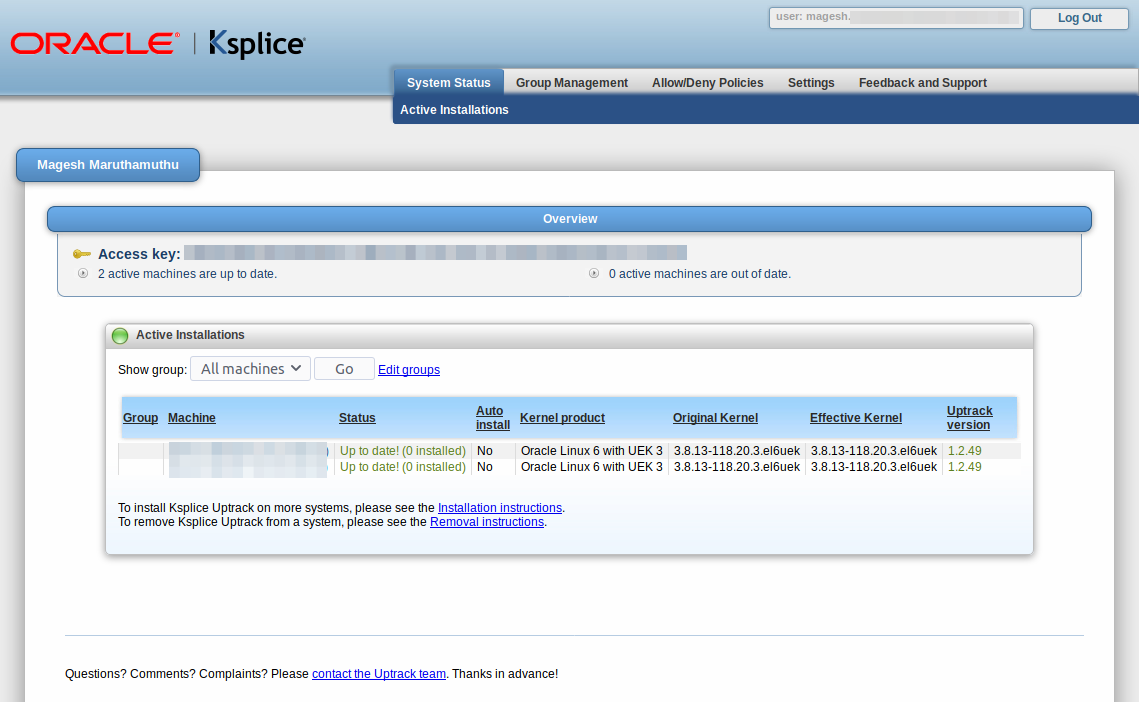The height and width of the screenshot is (702, 1139).
Task: Open the Show group dropdown
Action: click(251, 368)
